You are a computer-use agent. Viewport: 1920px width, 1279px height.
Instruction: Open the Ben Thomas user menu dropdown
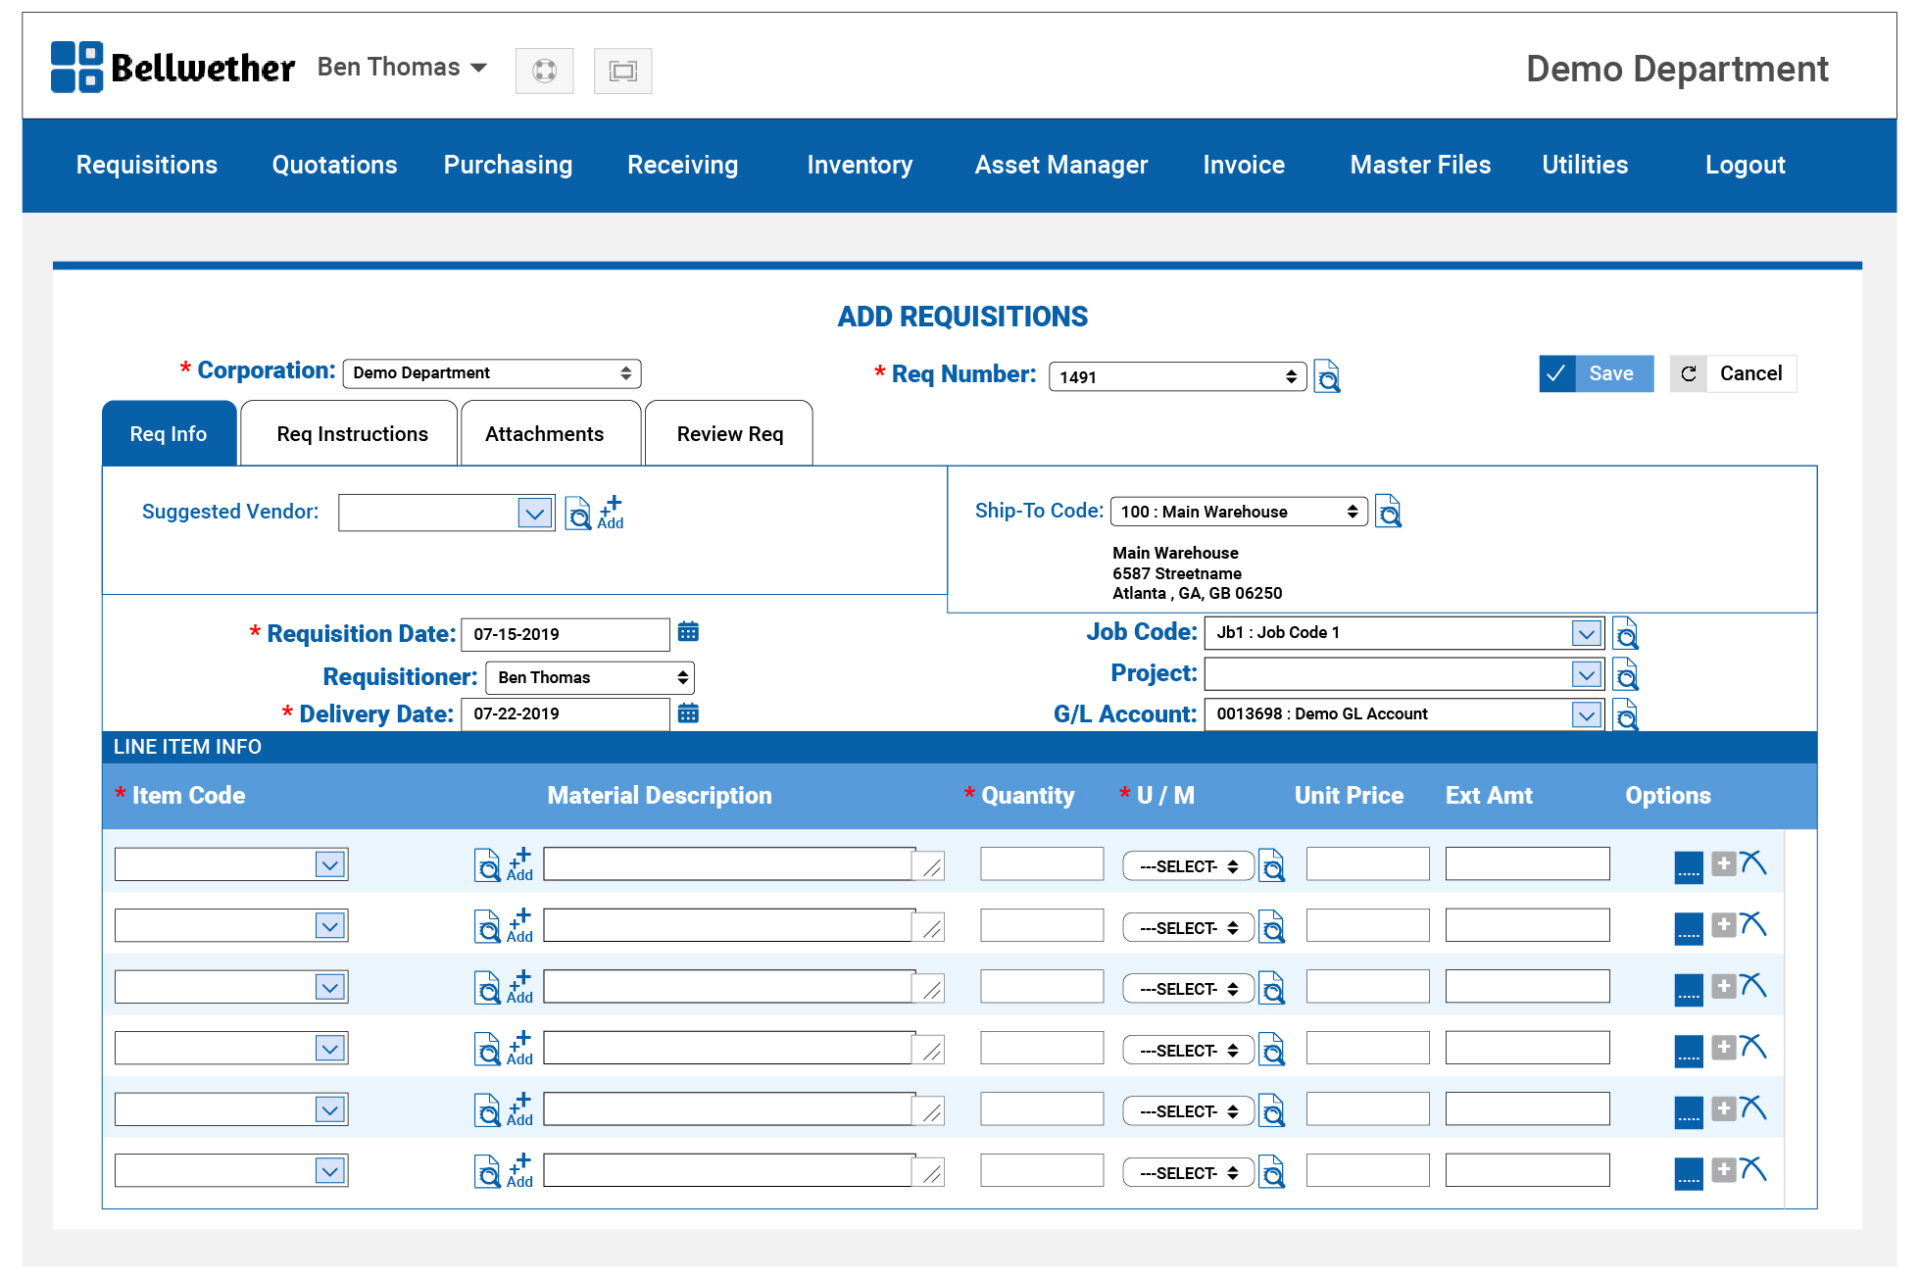pyautogui.click(x=400, y=67)
